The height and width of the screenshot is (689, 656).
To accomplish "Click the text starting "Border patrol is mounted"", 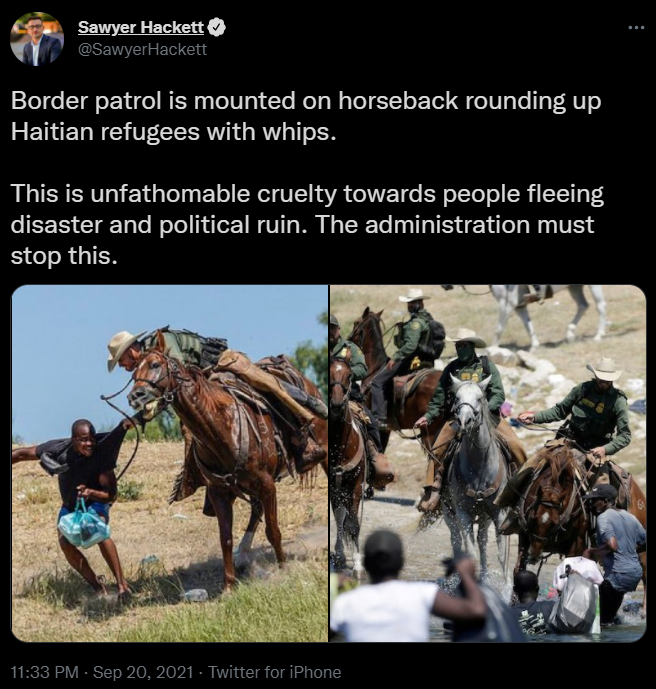I will point(306,116).
